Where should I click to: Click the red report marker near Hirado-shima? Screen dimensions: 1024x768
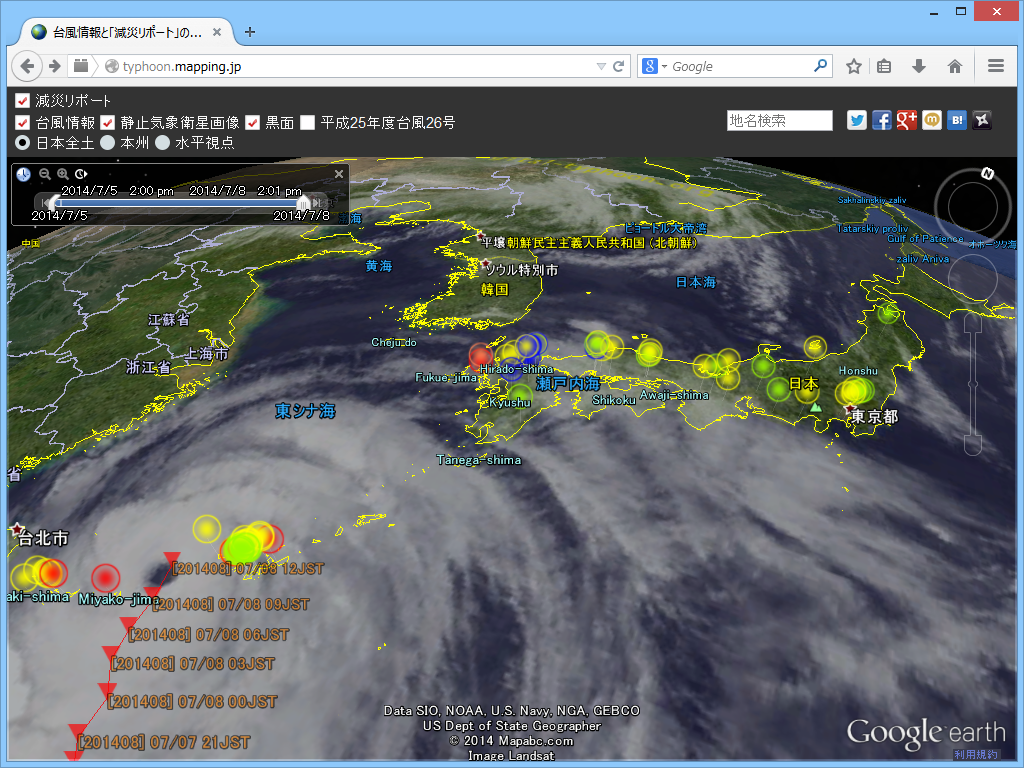[x=481, y=355]
